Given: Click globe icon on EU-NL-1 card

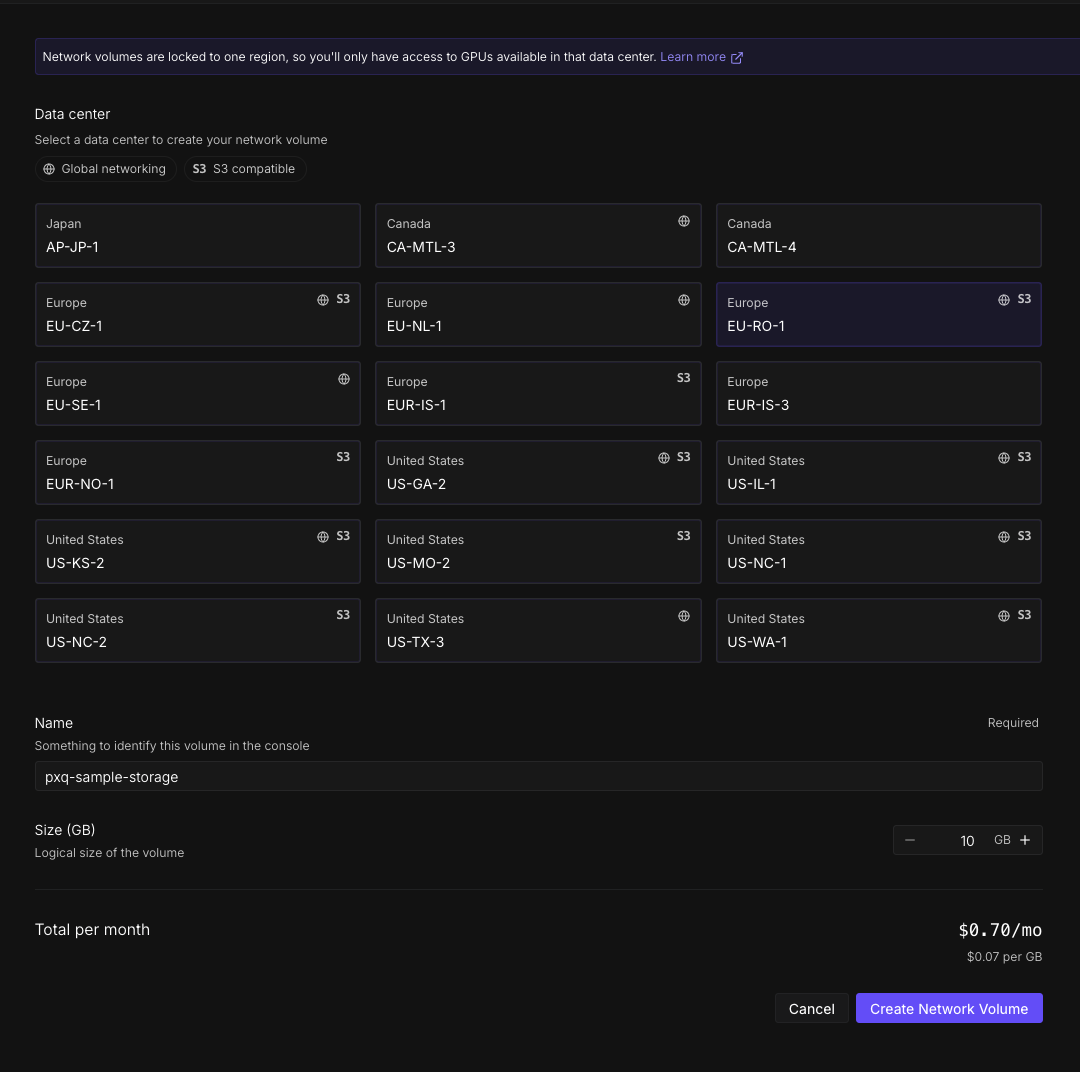Looking at the screenshot, I should pyautogui.click(x=683, y=300).
